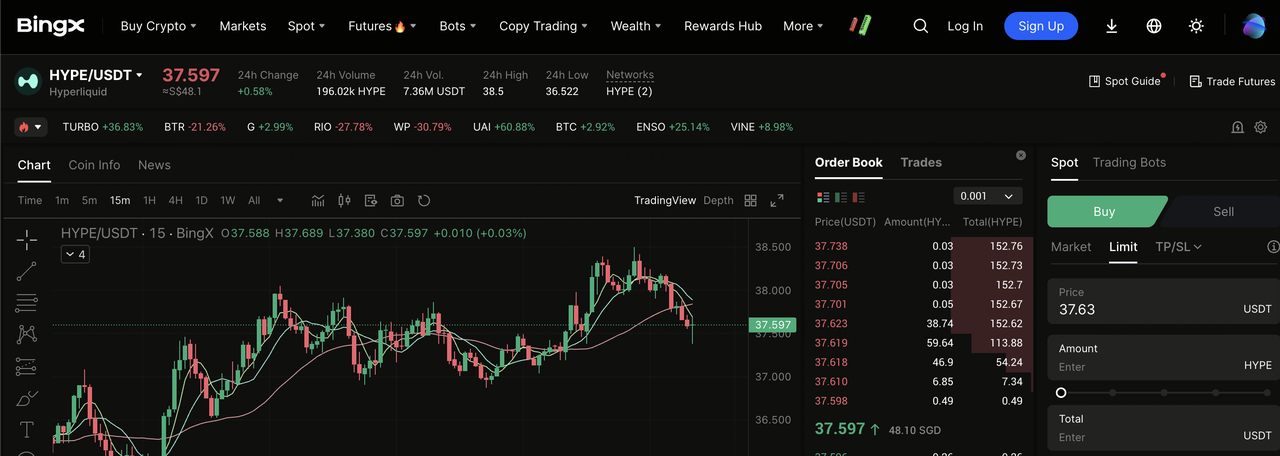Take a chart snapshot with camera icon
Image resolution: width=1280 pixels, height=456 pixels.
397,201
